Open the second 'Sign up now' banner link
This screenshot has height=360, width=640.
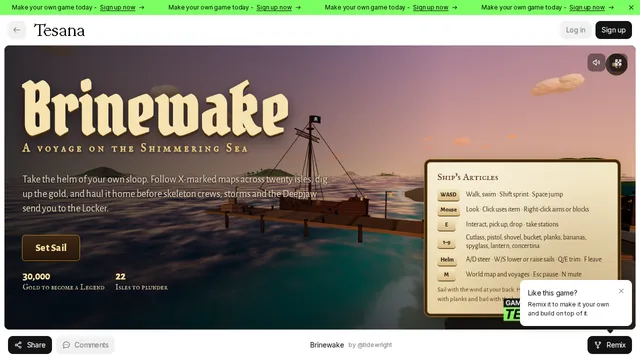coord(274,7)
